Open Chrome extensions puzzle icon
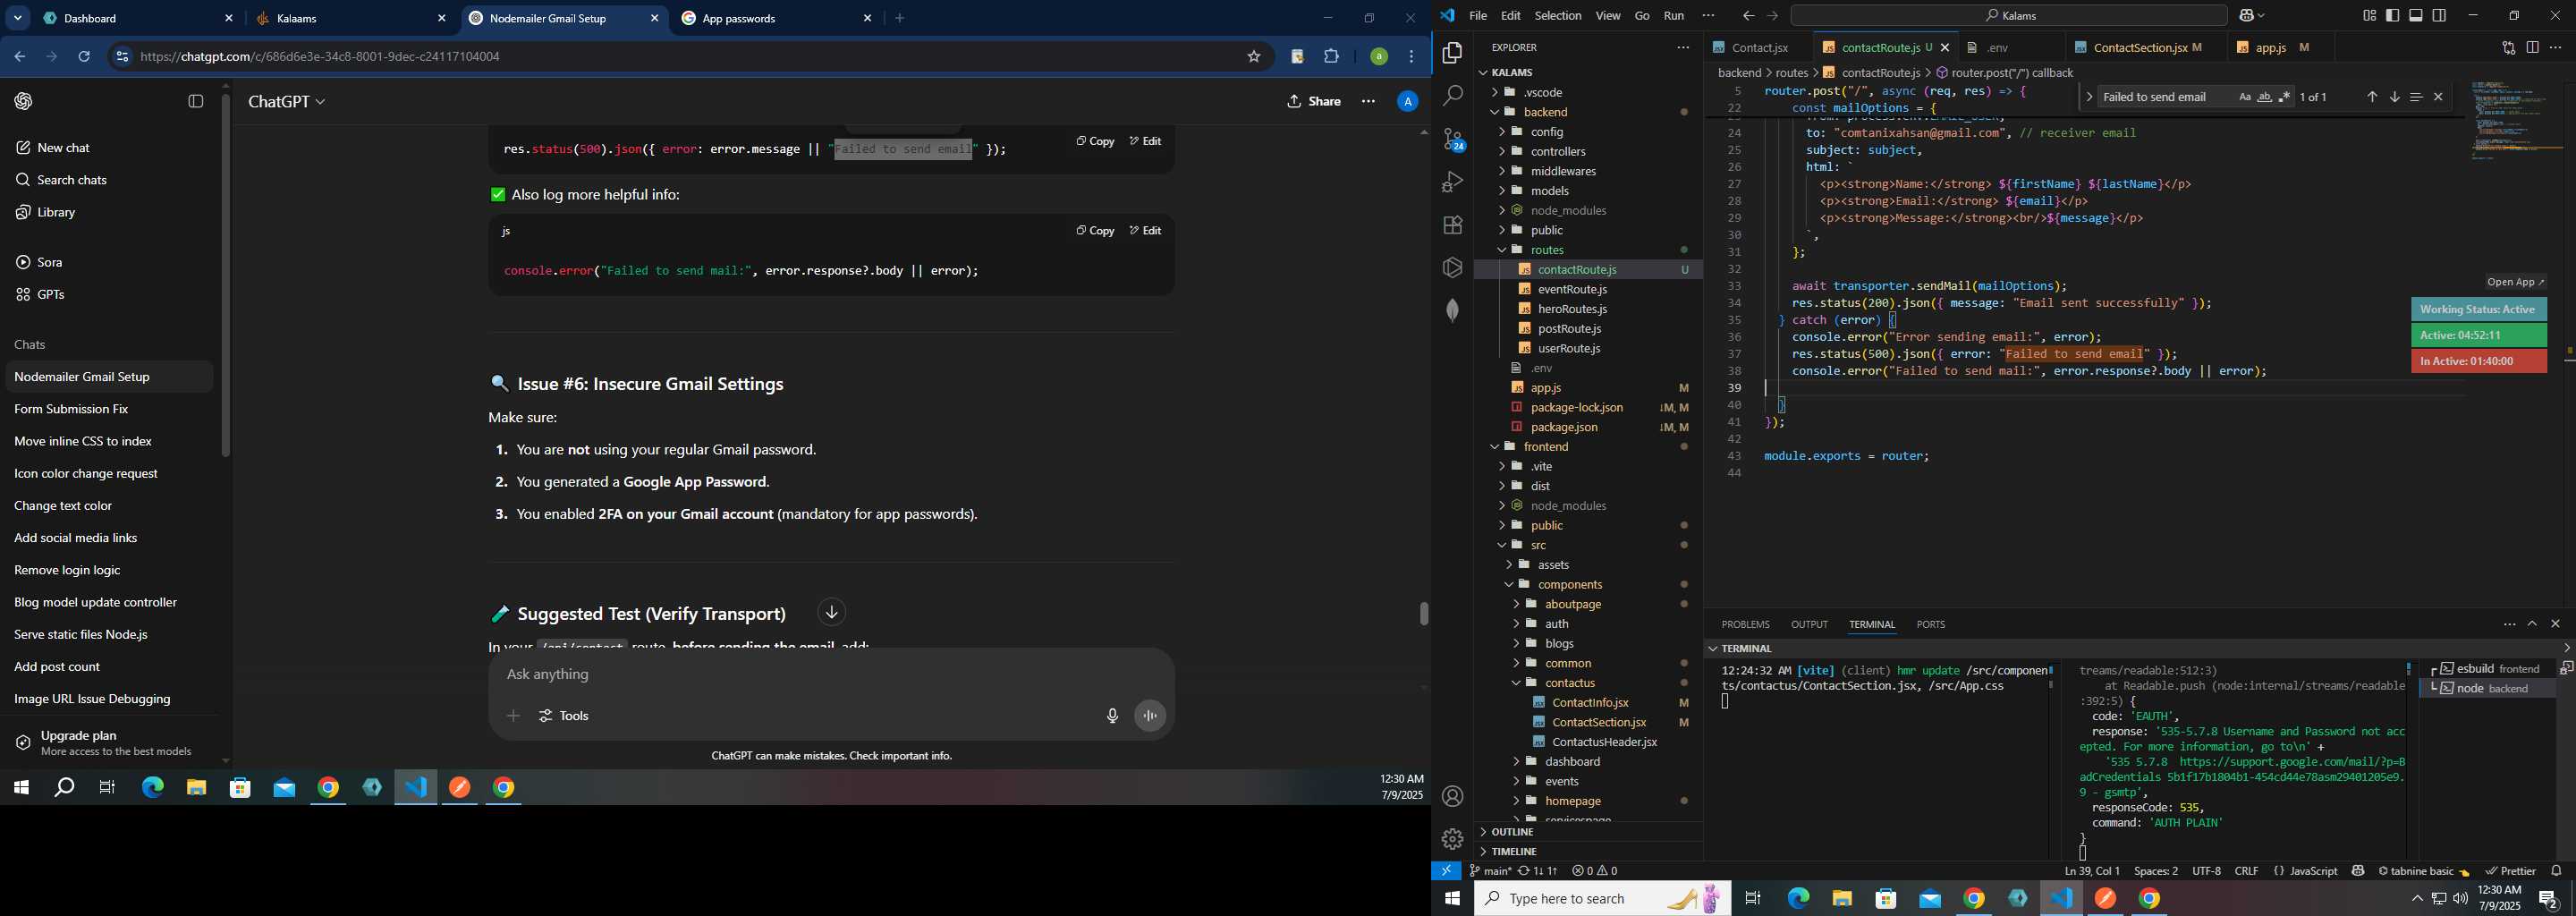 (x=1332, y=57)
